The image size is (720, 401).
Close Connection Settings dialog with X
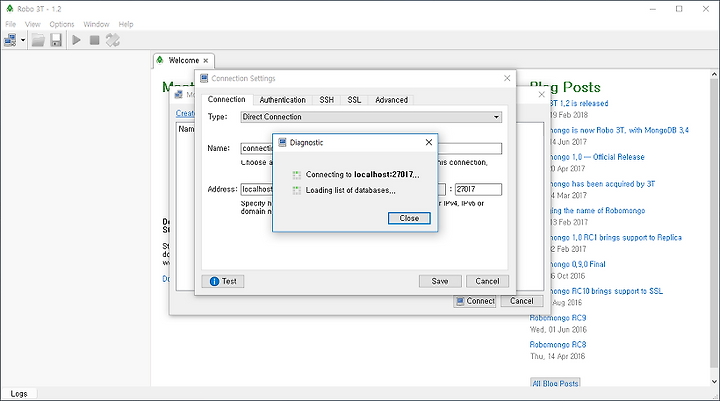click(507, 78)
